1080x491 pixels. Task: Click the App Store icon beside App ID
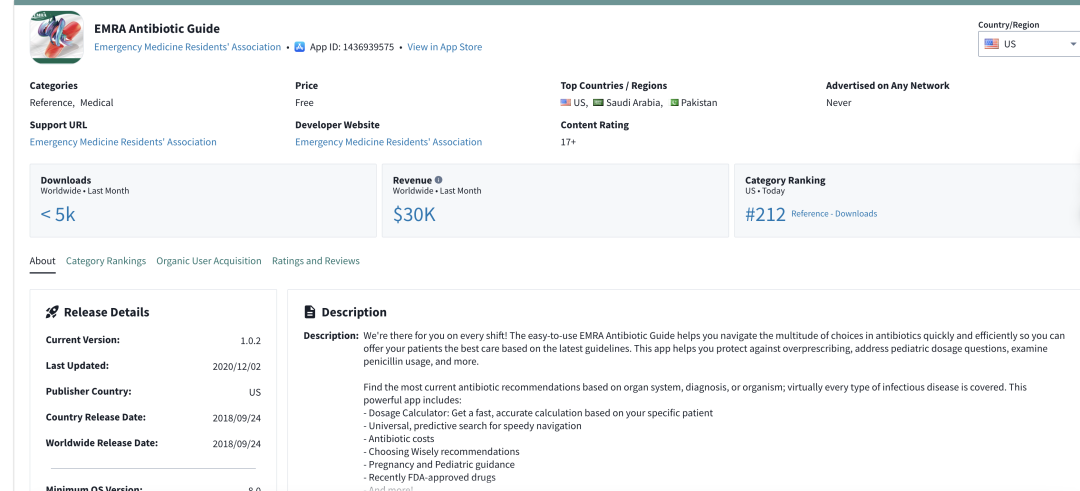pyautogui.click(x=300, y=47)
